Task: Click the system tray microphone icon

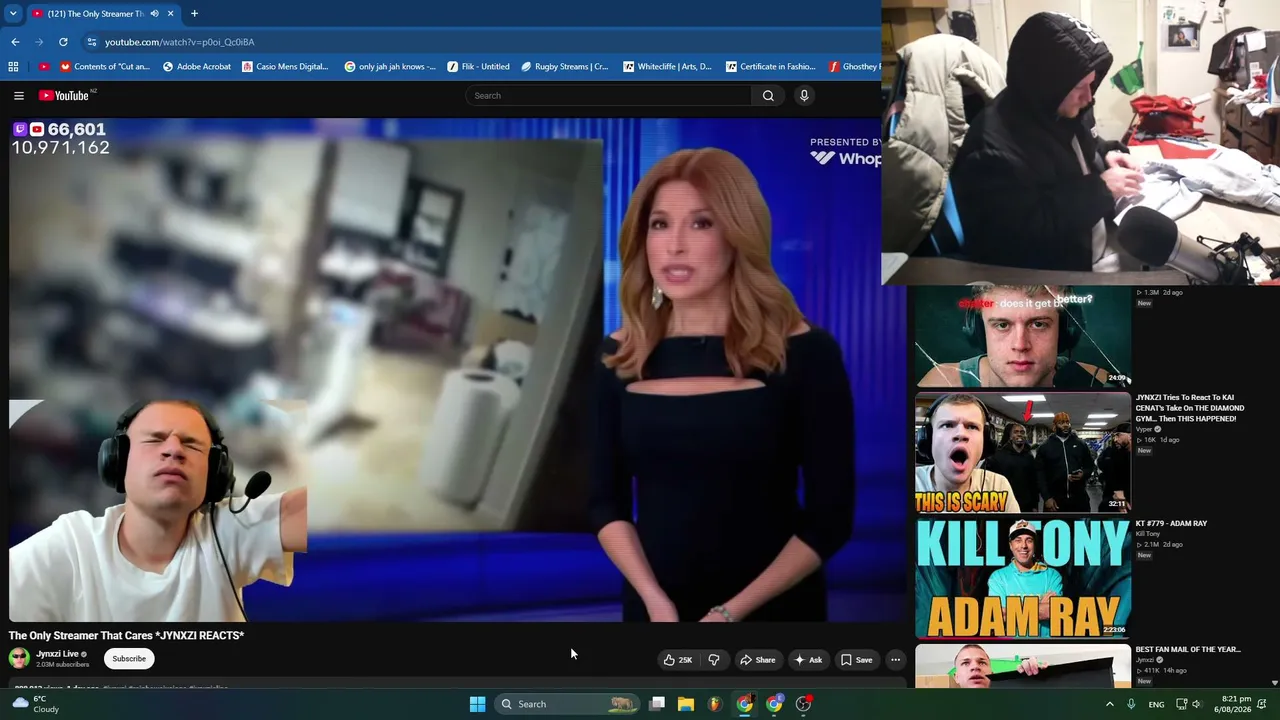Action: coord(1131,704)
